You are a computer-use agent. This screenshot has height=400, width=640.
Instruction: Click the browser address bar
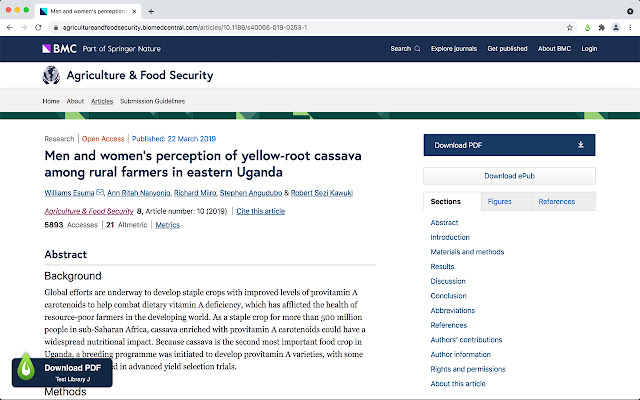click(x=300, y=26)
